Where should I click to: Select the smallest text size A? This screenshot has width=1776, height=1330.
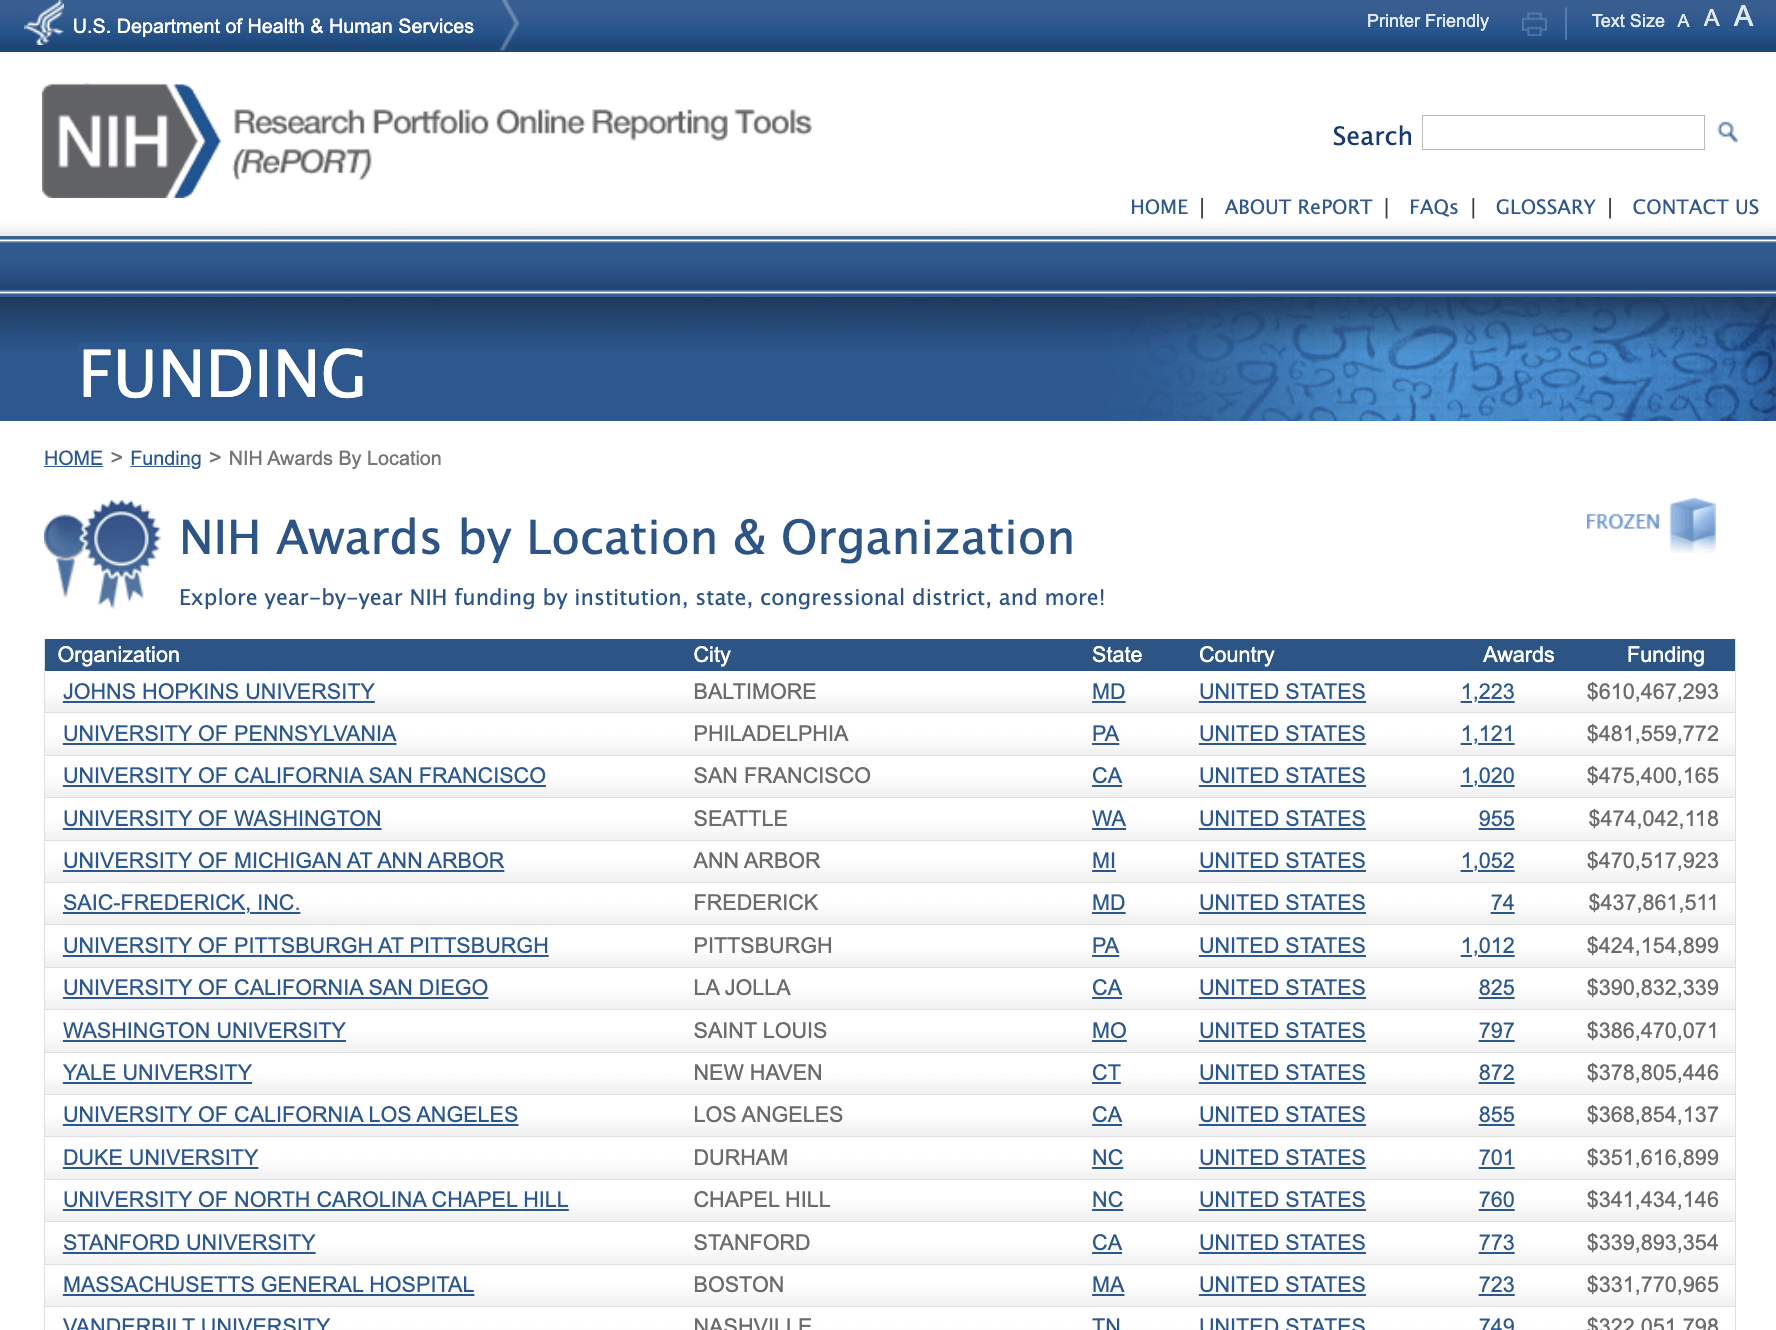(x=1683, y=22)
